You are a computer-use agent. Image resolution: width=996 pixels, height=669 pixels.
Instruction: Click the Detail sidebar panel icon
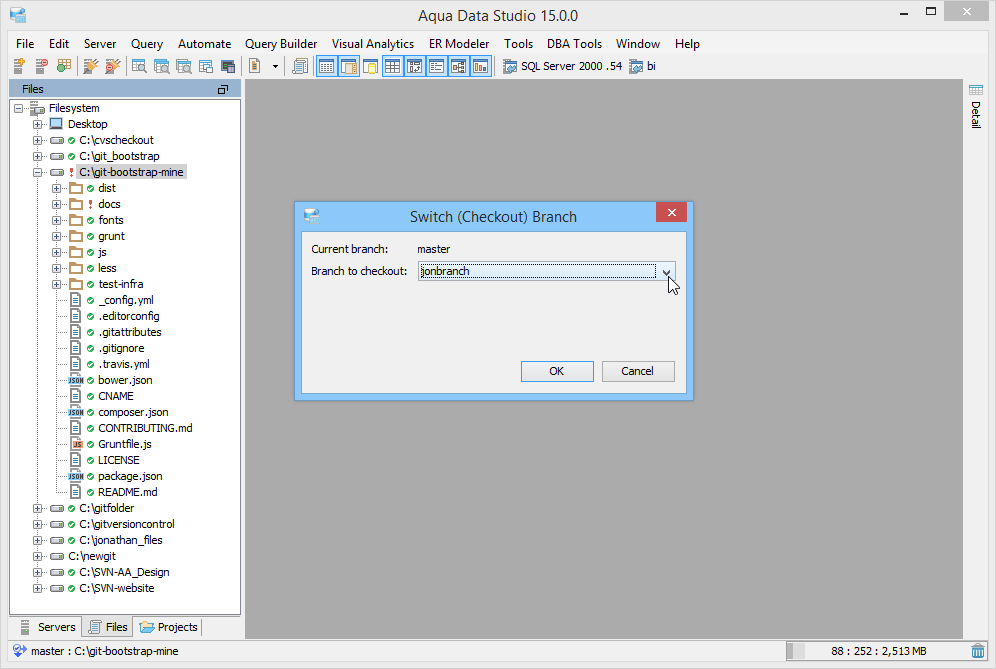976,90
